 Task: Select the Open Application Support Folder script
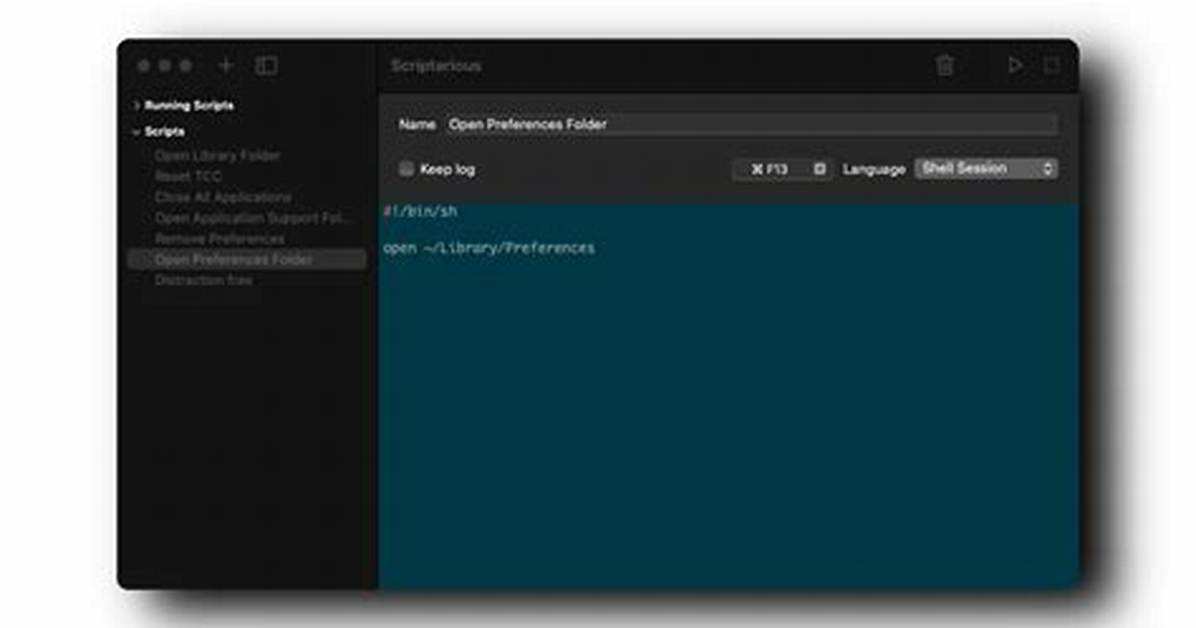[252, 217]
